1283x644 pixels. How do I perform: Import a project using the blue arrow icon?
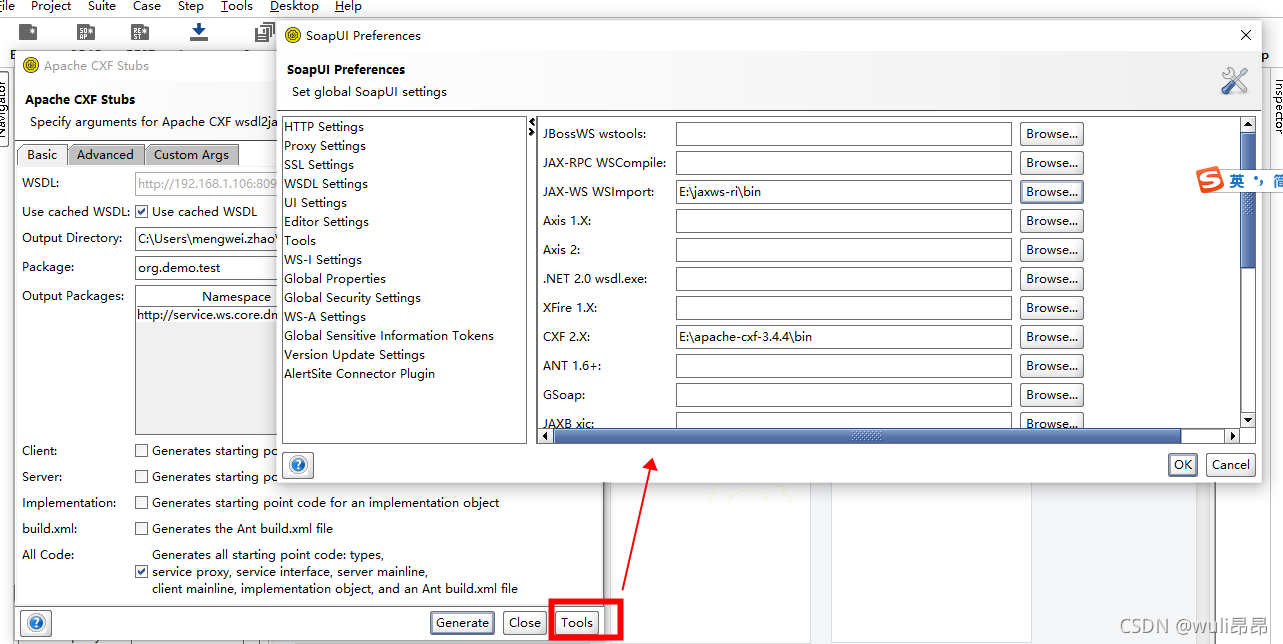[198, 32]
